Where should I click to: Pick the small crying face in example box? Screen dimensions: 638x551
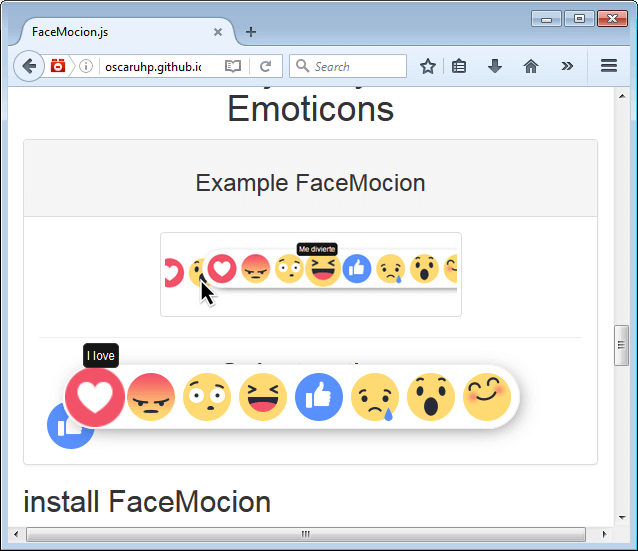click(x=391, y=269)
